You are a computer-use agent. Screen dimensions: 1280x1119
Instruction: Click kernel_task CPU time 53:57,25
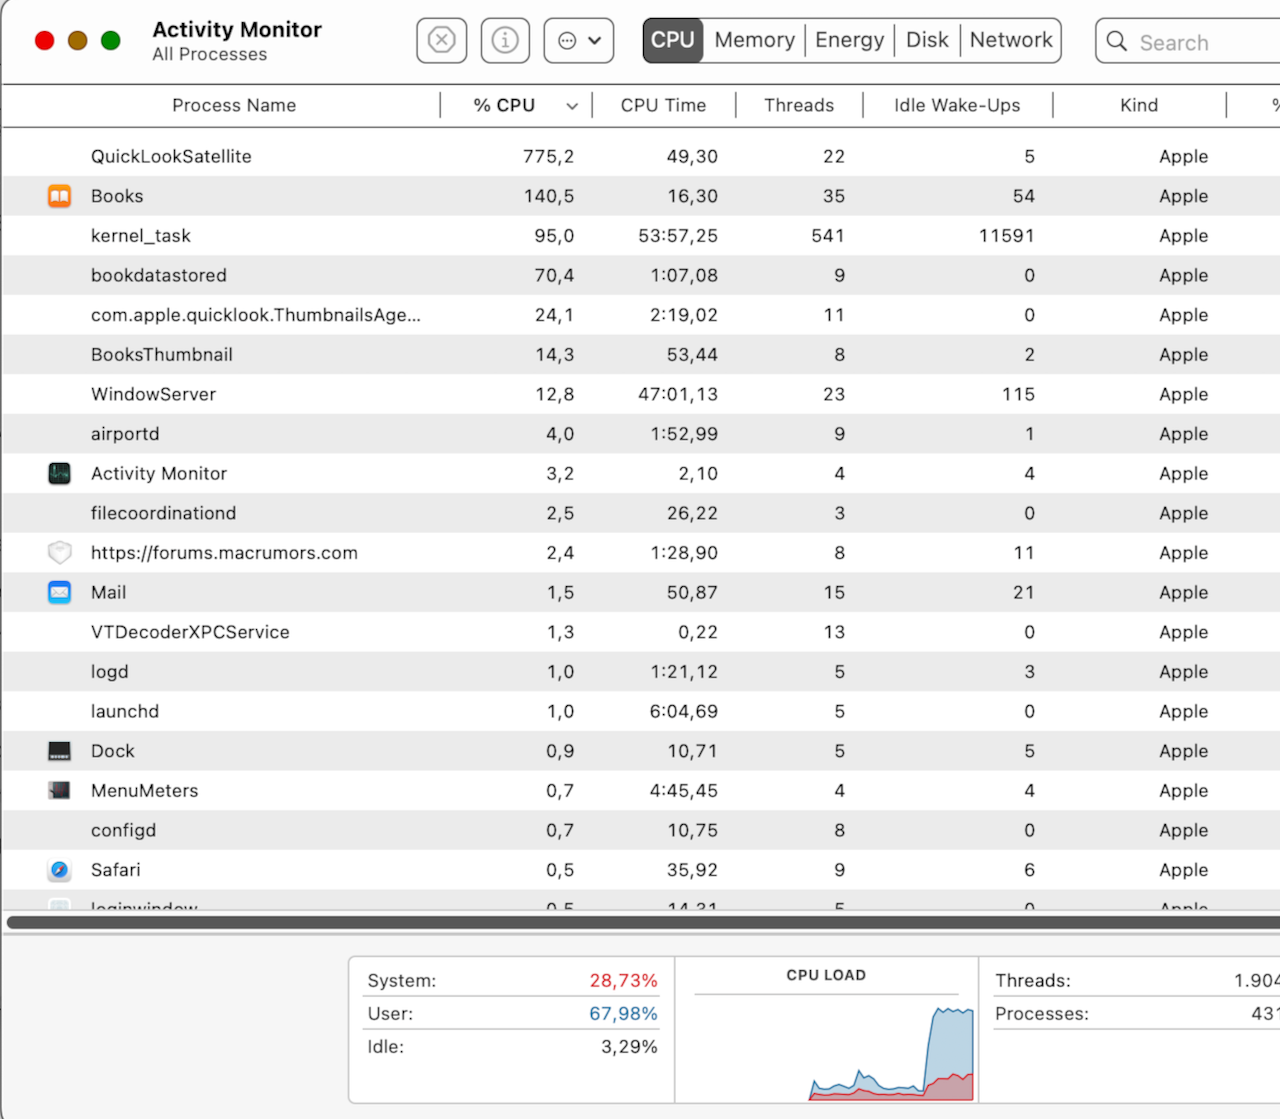click(x=678, y=236)
